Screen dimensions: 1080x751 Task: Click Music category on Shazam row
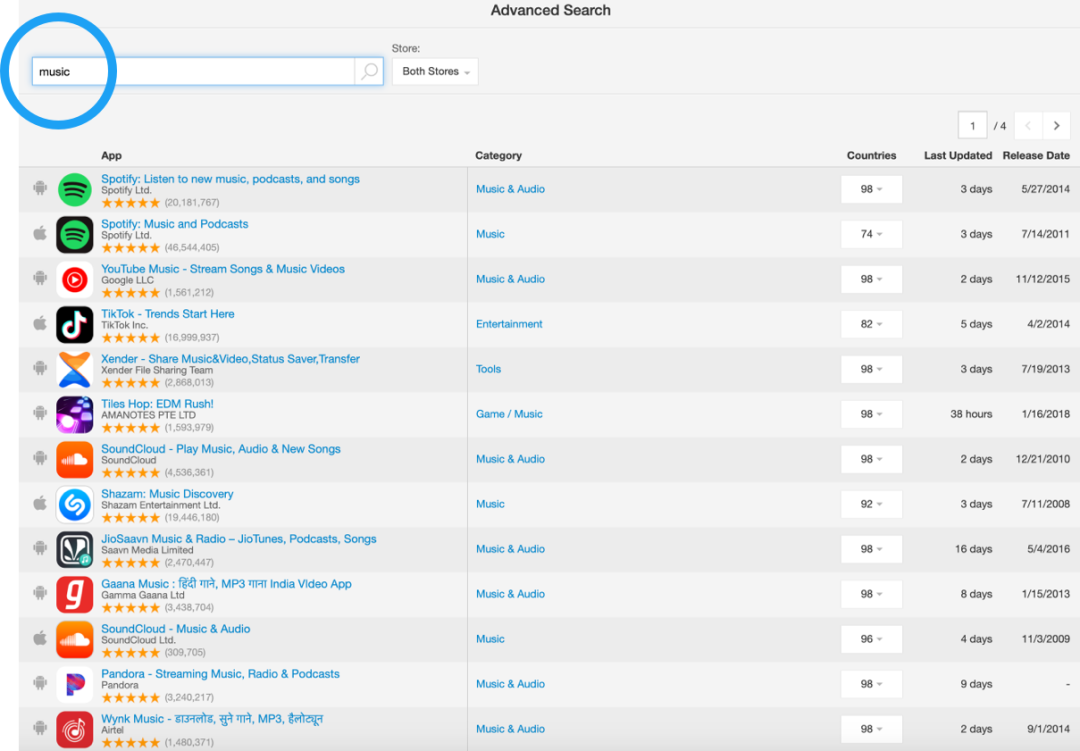[490, 504]
